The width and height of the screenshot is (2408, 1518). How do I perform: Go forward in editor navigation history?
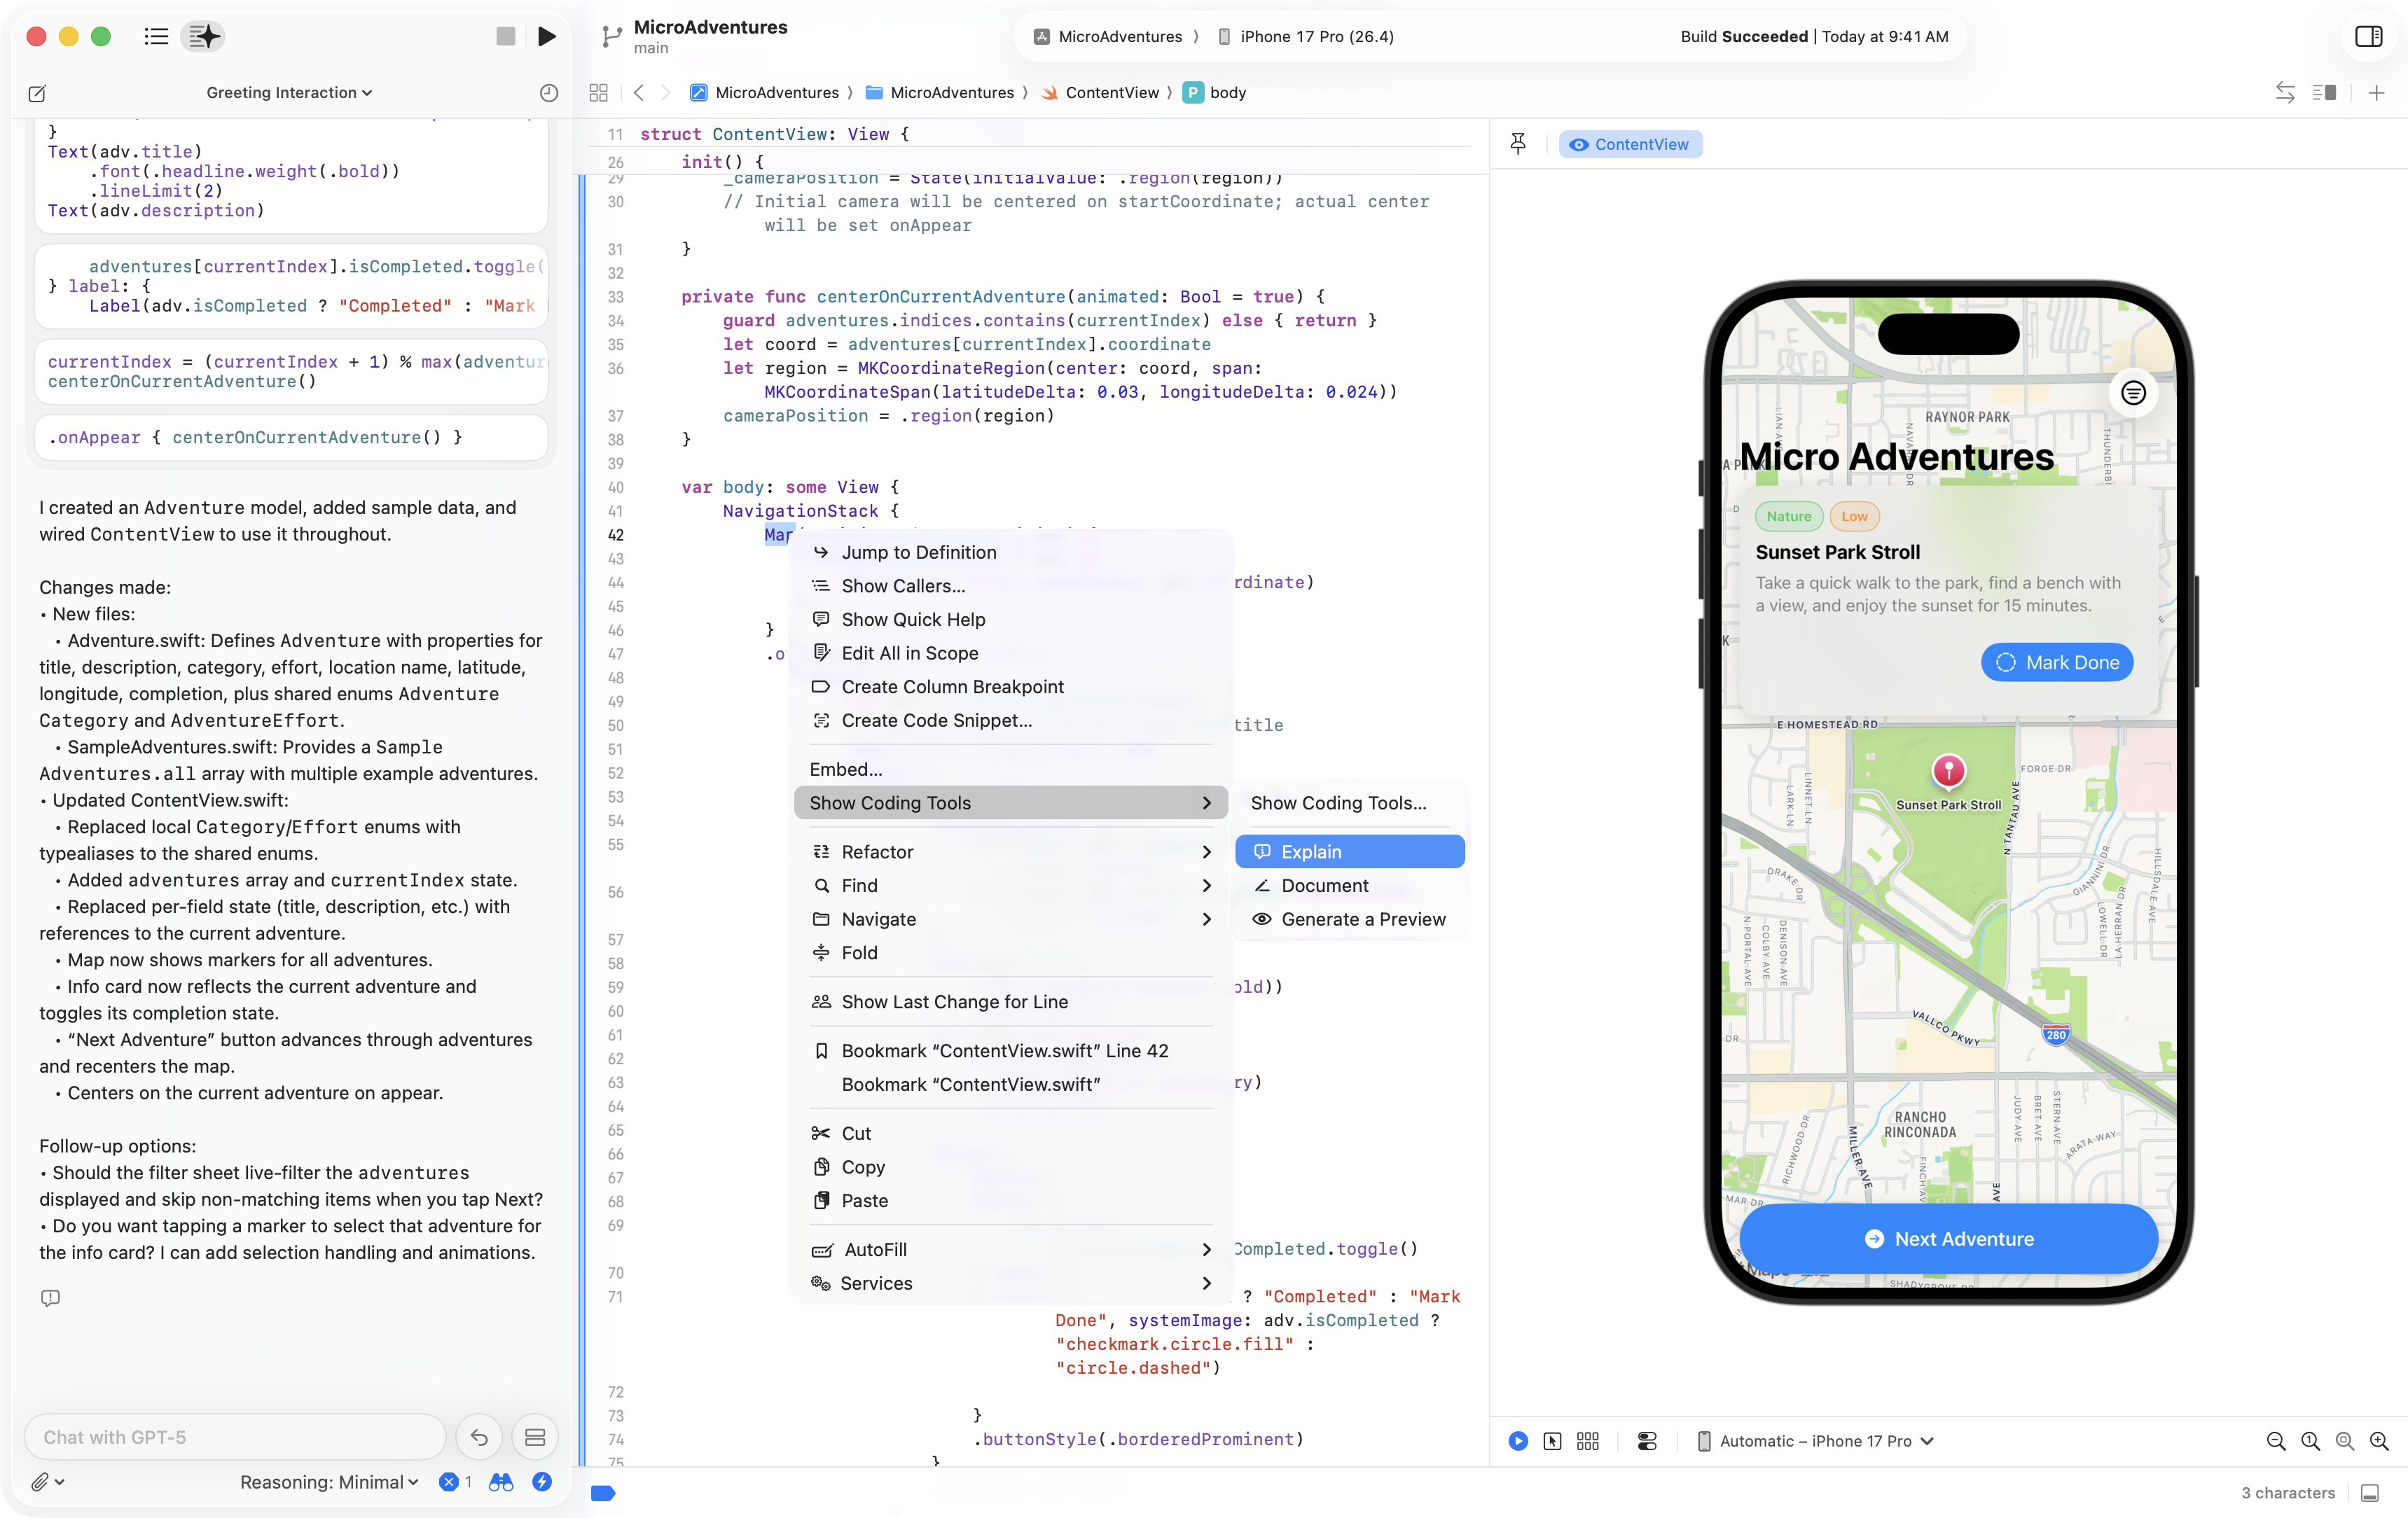pyautogui.click(x=665, y=93)
